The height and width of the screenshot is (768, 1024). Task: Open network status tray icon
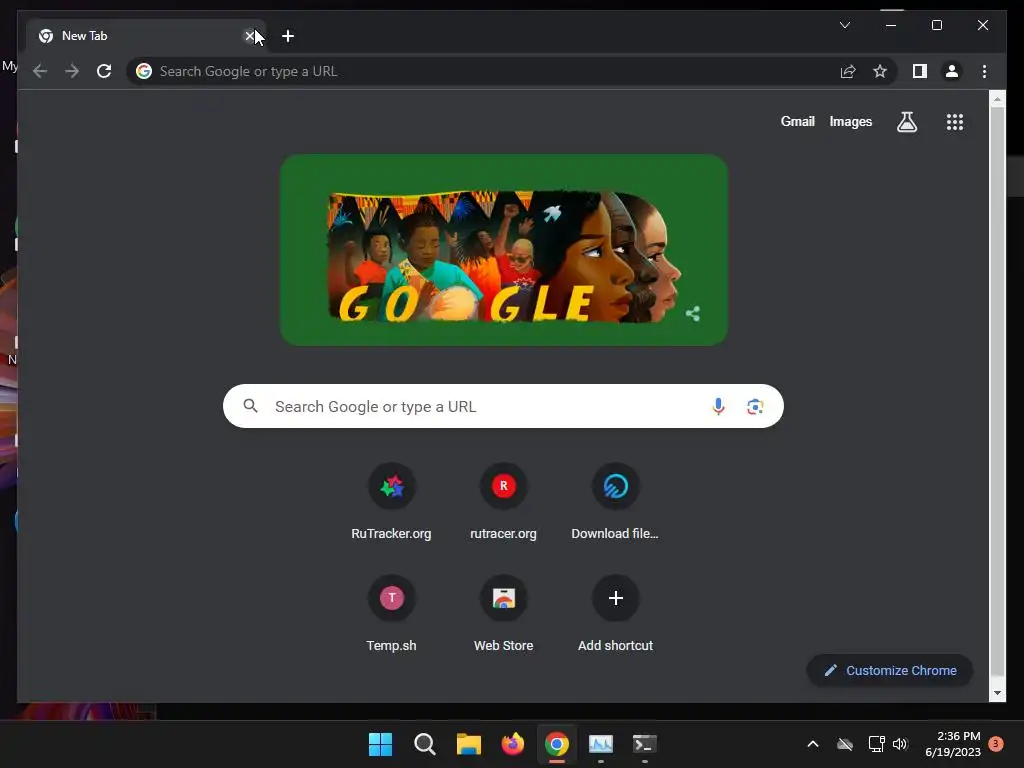click(876, 744)
